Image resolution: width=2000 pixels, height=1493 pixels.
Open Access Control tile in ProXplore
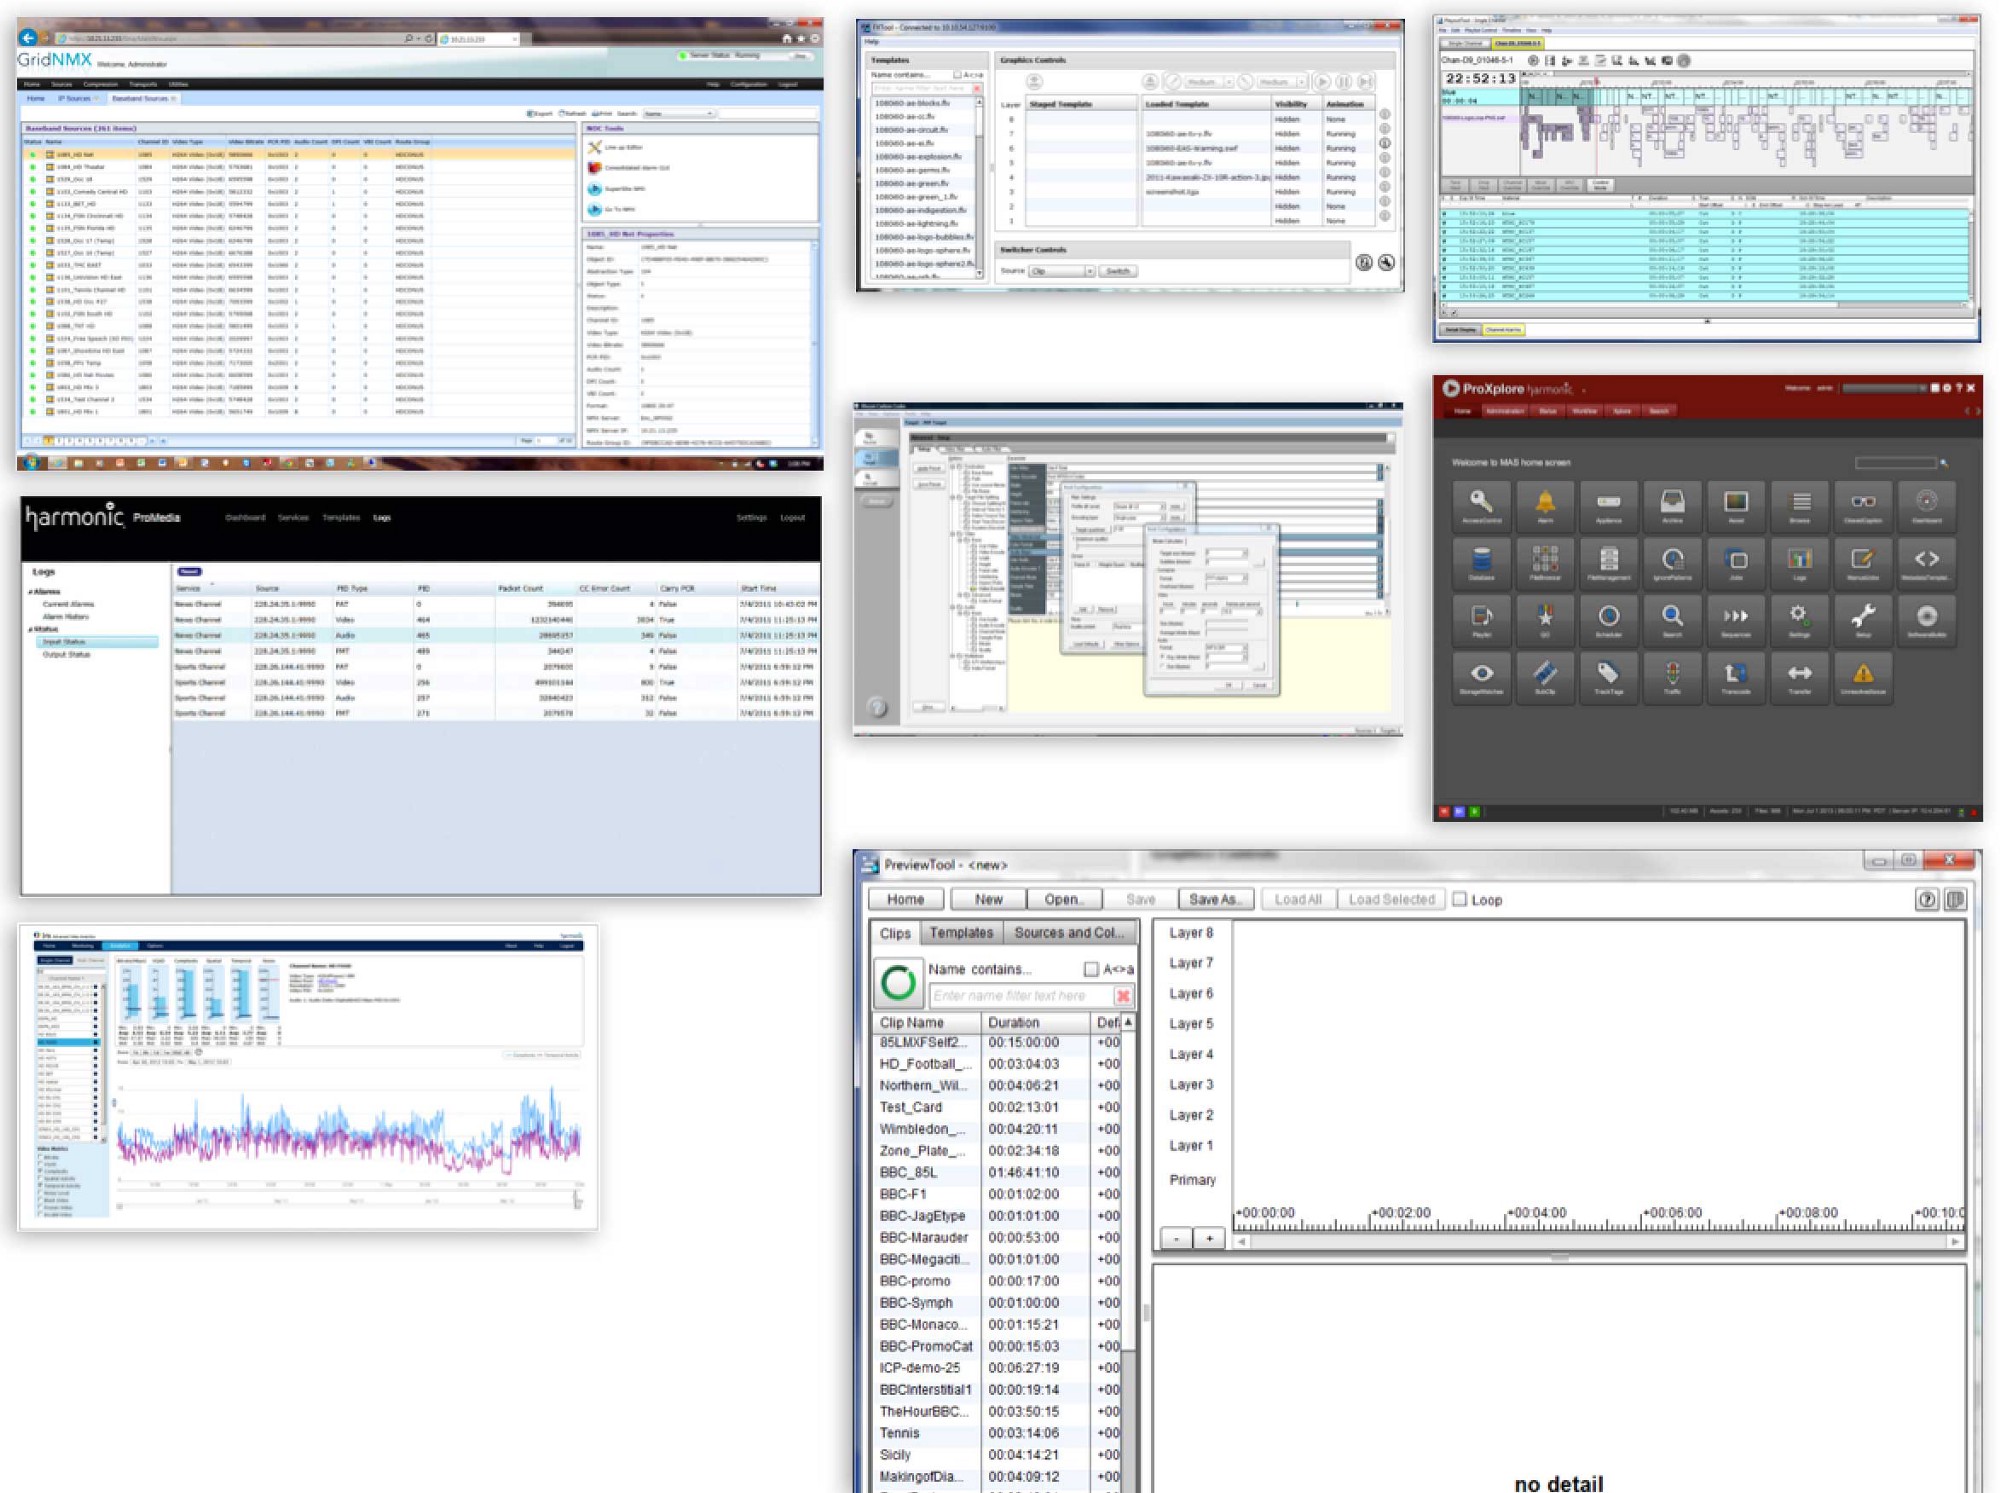tap(1481, 506)
